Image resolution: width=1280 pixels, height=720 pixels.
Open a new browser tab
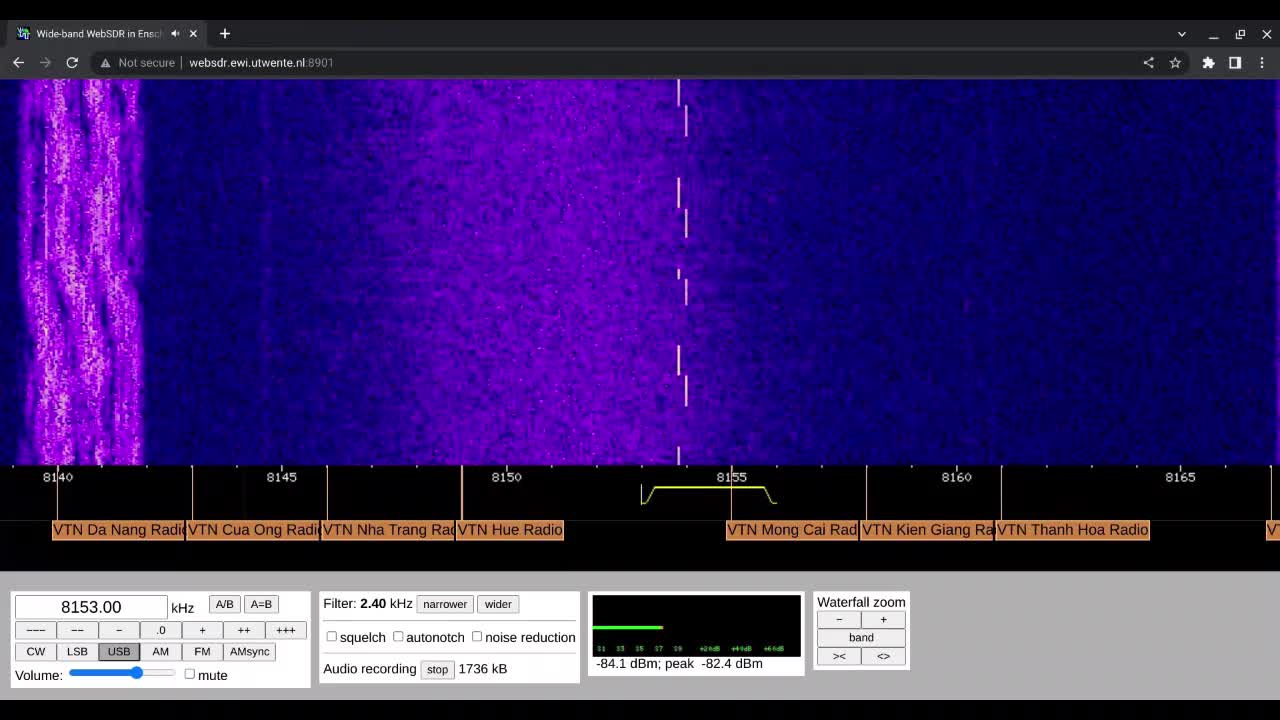225,33
